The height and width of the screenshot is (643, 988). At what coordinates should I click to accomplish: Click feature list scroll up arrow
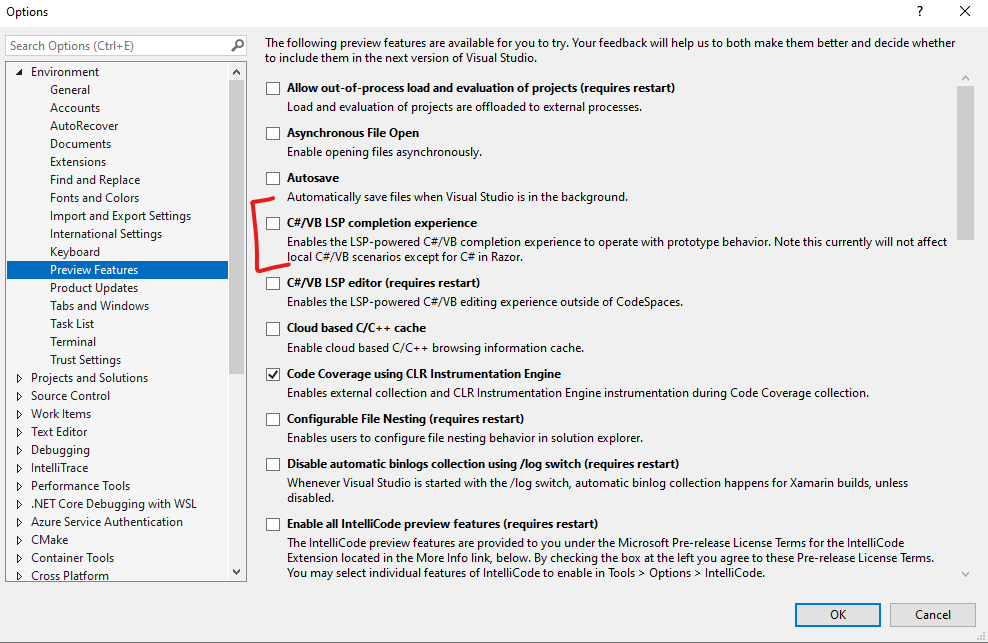point(965,78)
